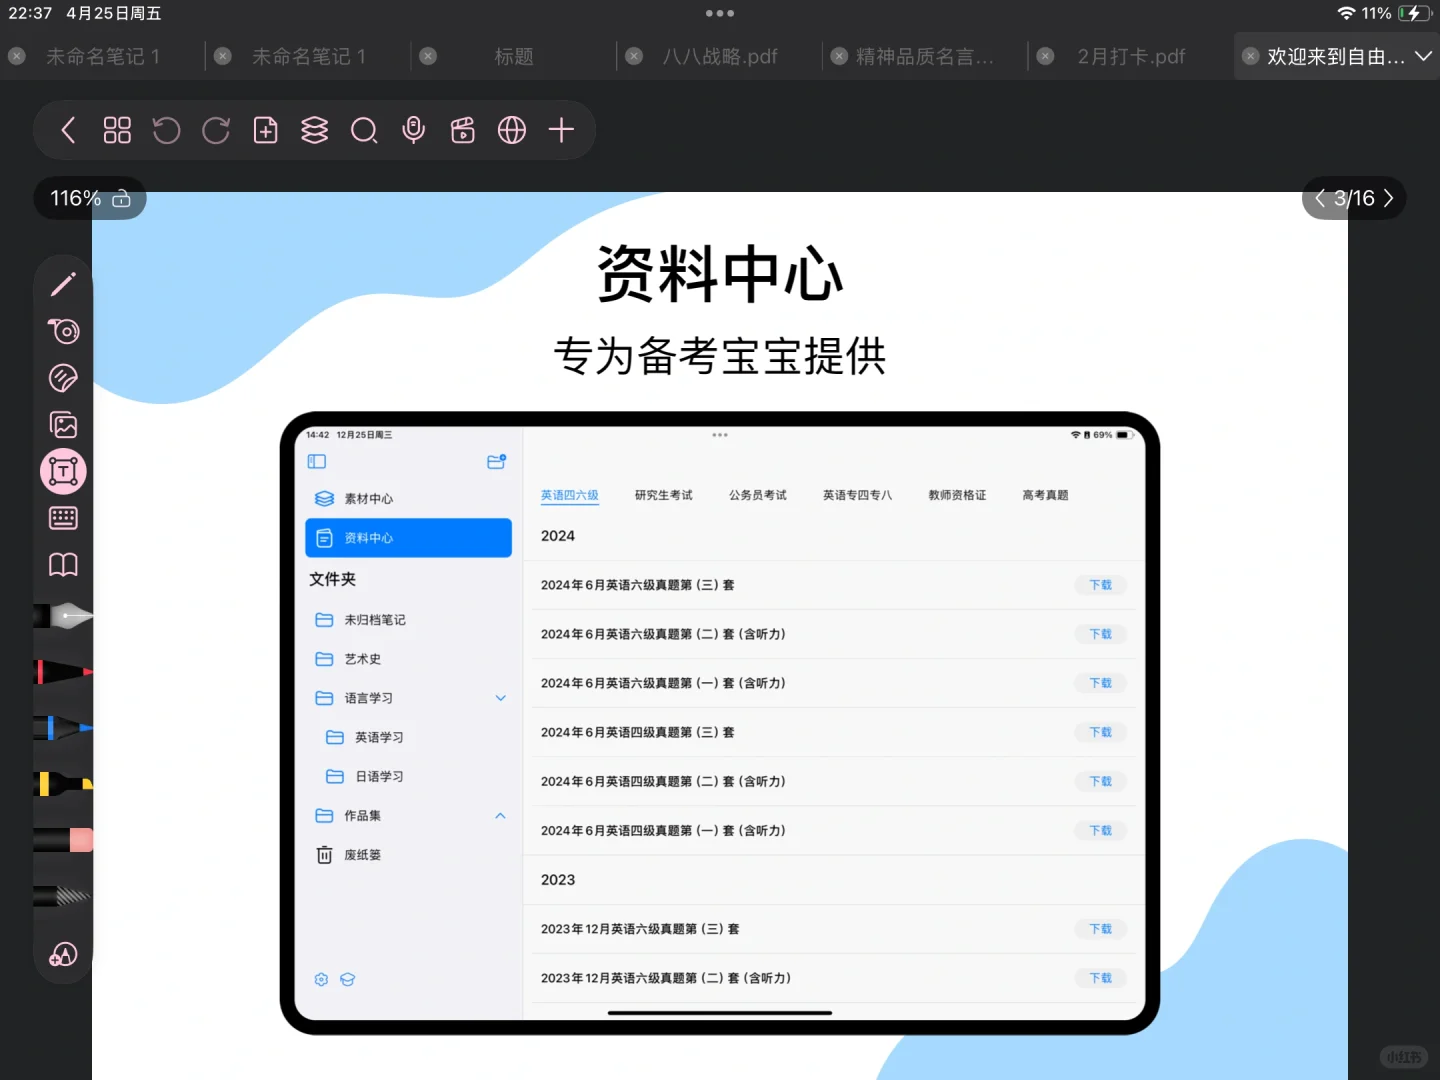Open reading mode with the book icon
This screenshot has height=1080, width=1440.
[63, 565]
